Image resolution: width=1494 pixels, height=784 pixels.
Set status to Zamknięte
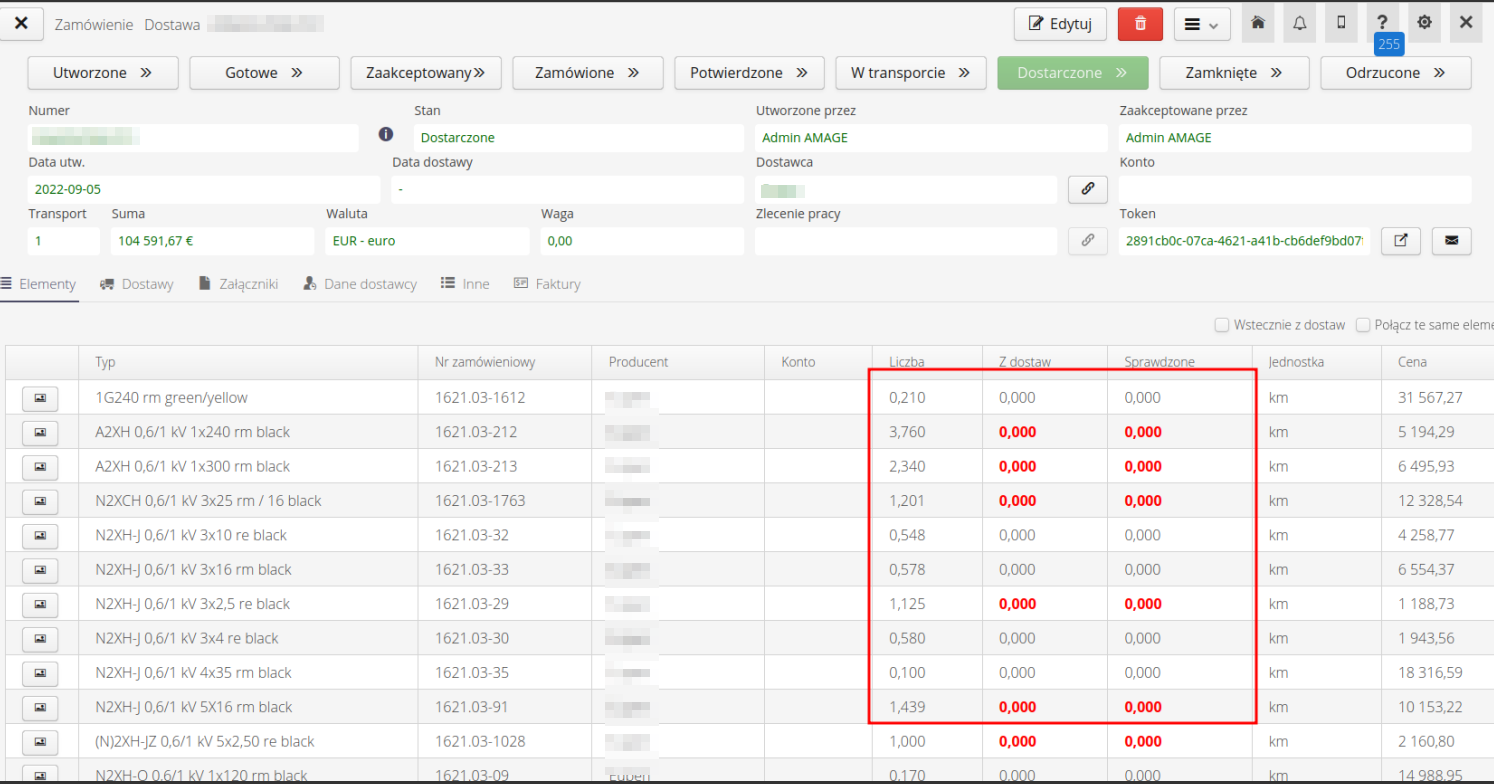pos(1234,73)
